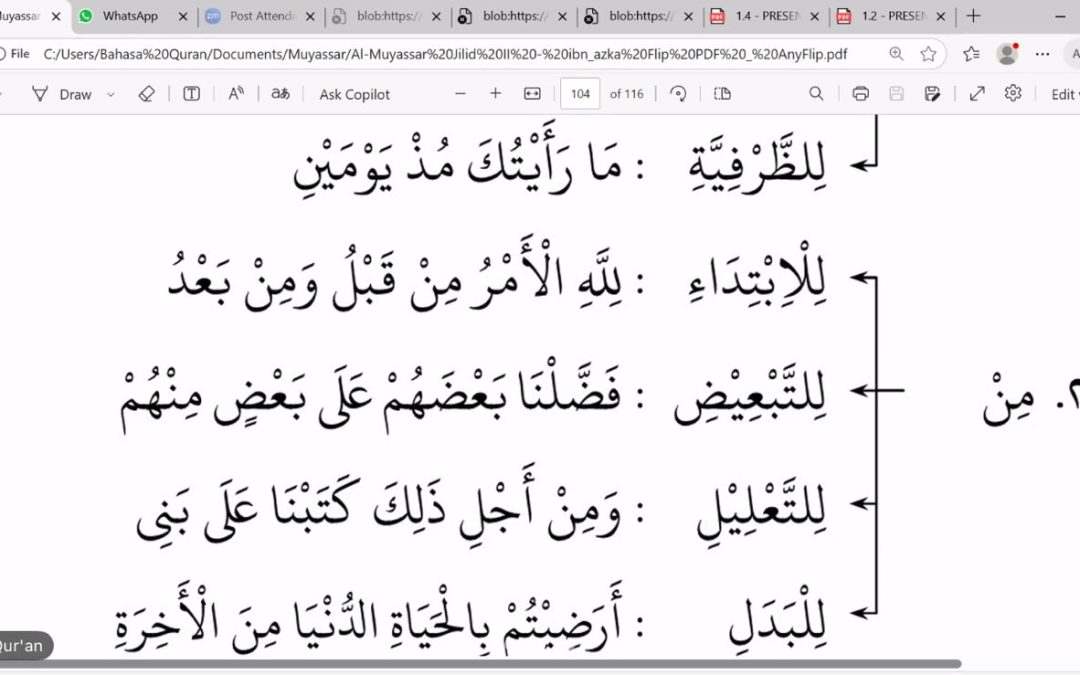Click the label لِلظَّرْفِيَّةِ
The image size is (1080, 675).
click(x=757, y=165)
